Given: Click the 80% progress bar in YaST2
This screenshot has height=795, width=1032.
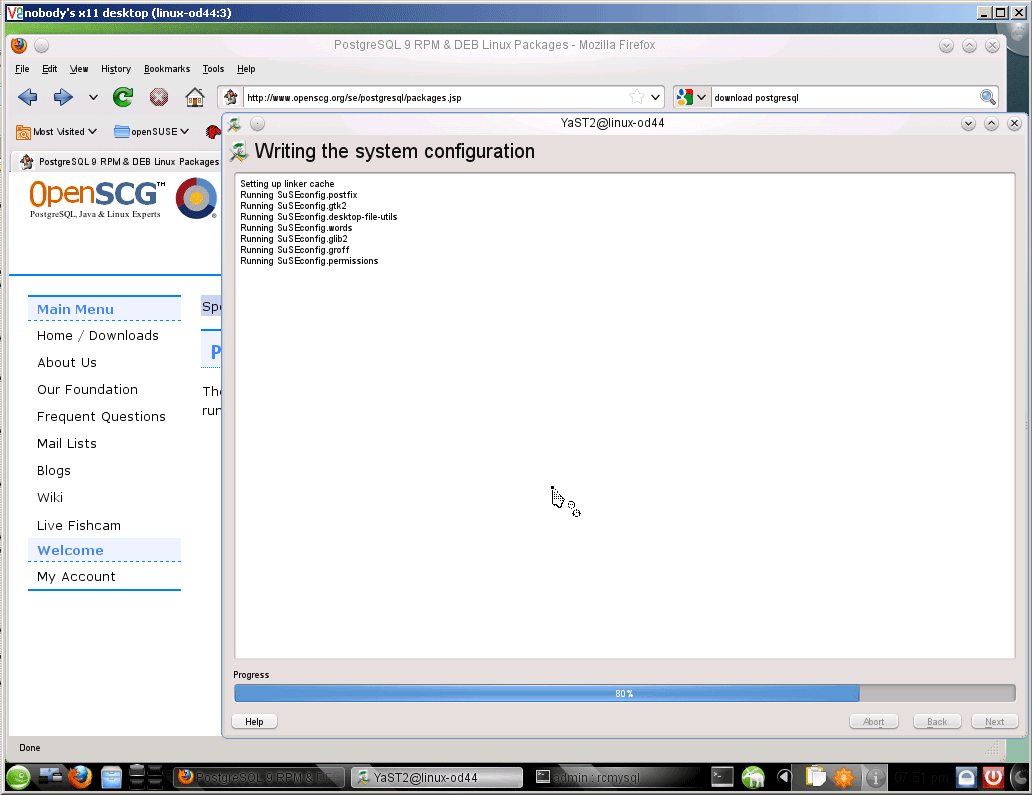Looking at the screenshot, I should pos(625,694).
